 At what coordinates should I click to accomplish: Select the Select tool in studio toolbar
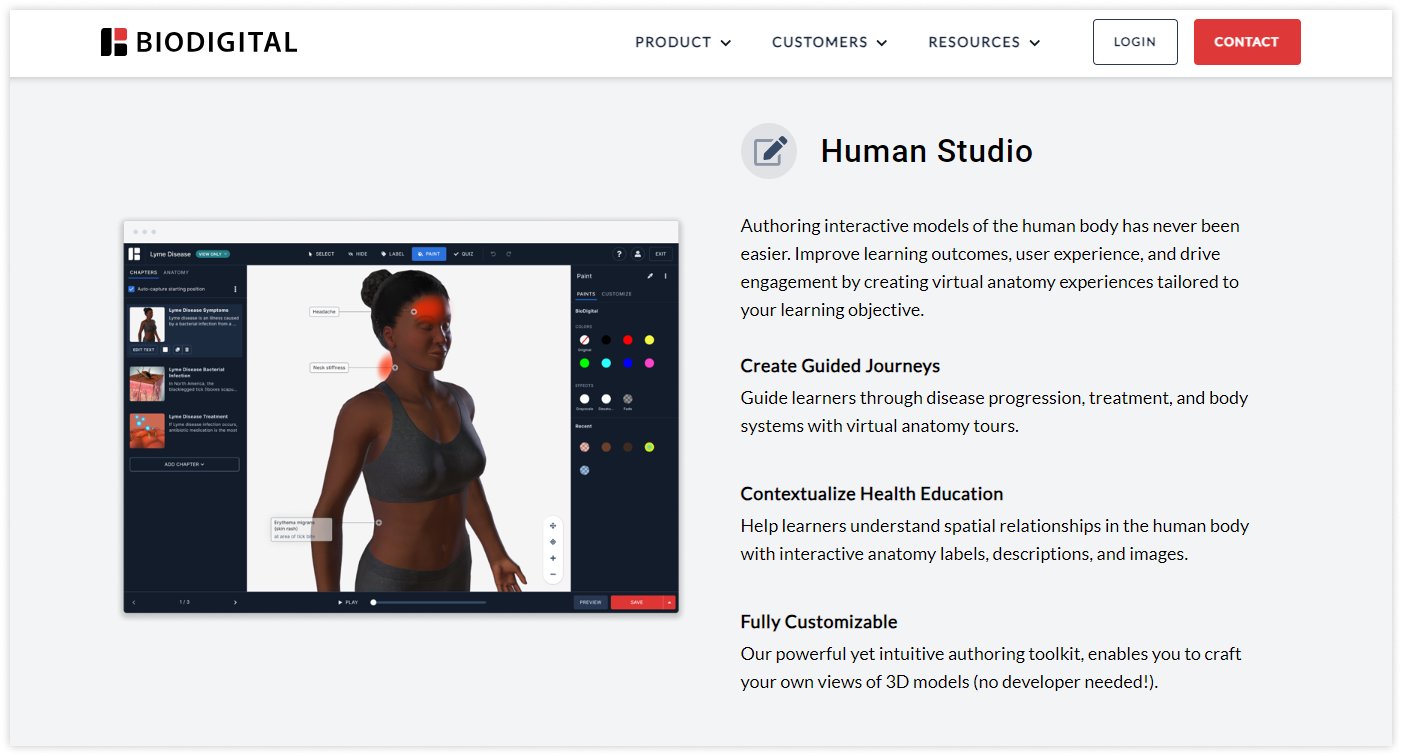(322, 254)
